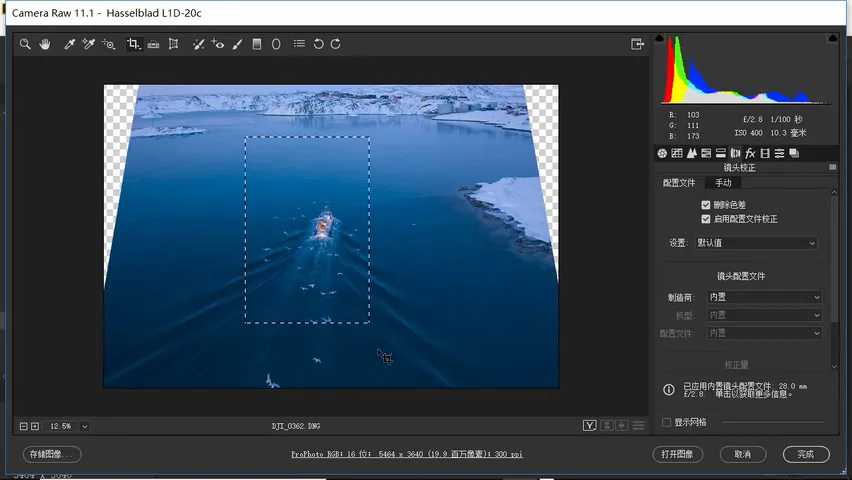Open the zoom level 12.5% dropdown

click(85, 426)
